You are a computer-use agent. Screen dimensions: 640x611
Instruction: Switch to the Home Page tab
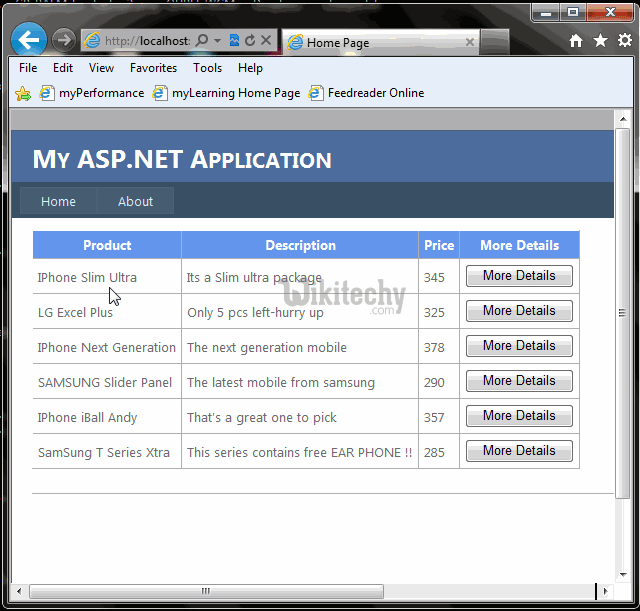point(370,43)
